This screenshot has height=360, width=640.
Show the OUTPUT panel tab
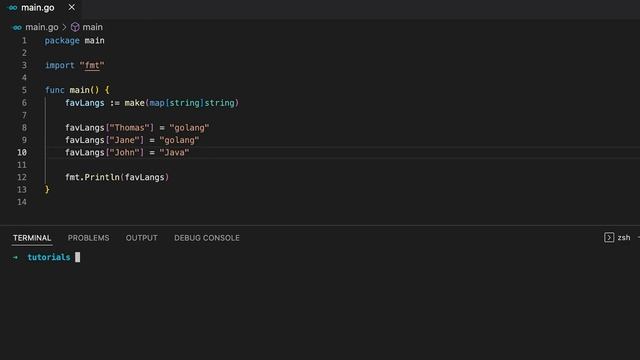pos(142,238)
